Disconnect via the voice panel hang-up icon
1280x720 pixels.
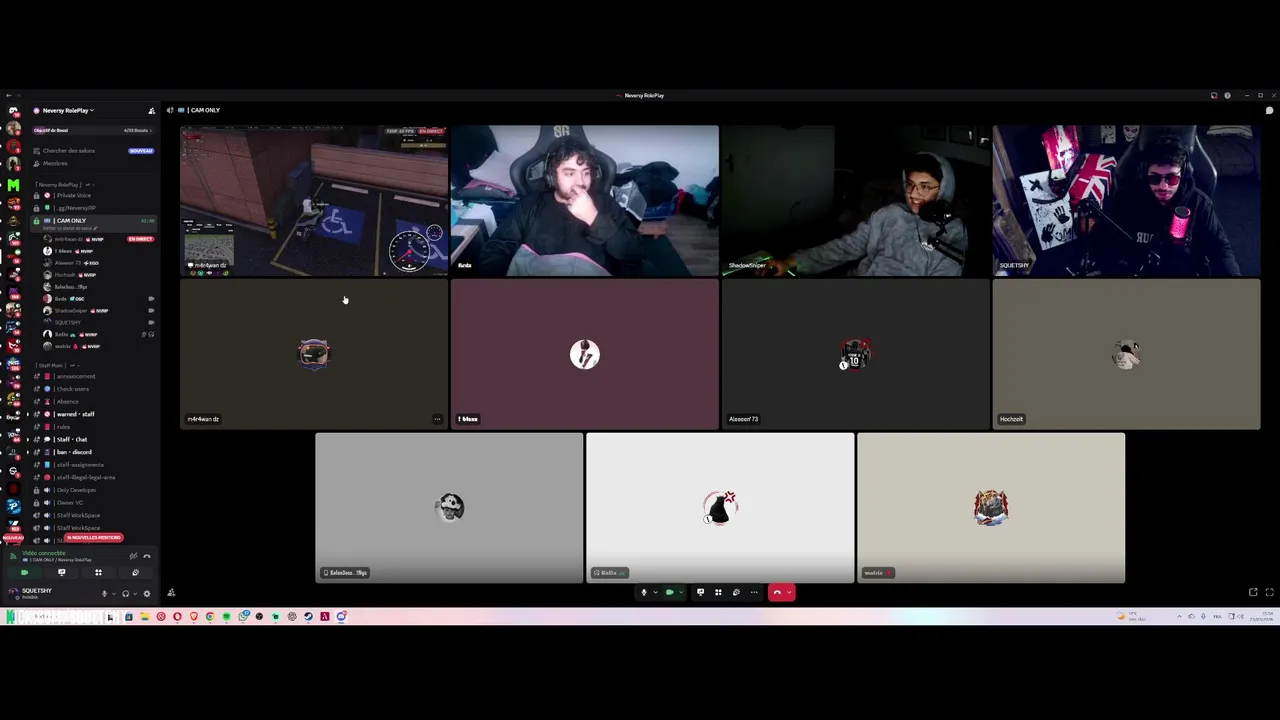coord(147,556)
